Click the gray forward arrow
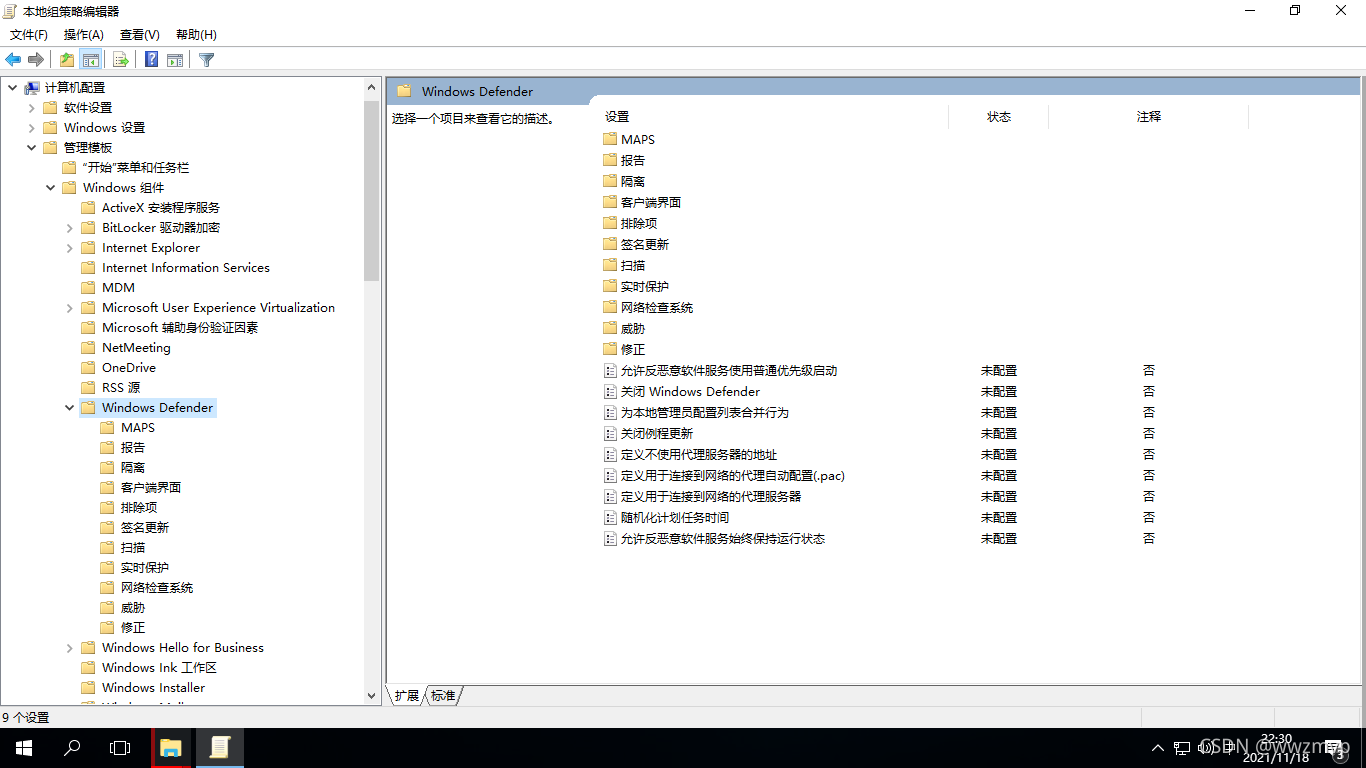 click(x=36, y=60)
